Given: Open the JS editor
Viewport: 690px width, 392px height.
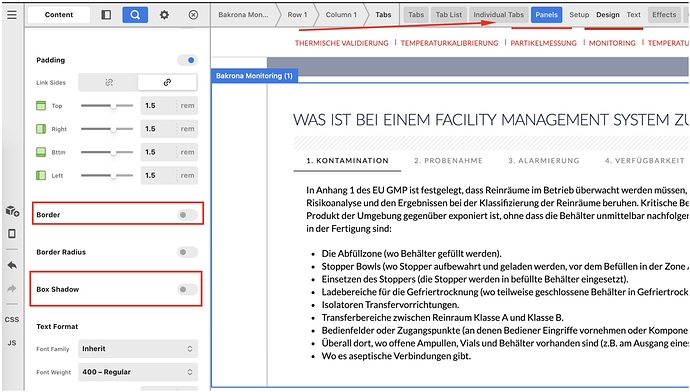Looking at the screenshot, I should pos(12,342).
